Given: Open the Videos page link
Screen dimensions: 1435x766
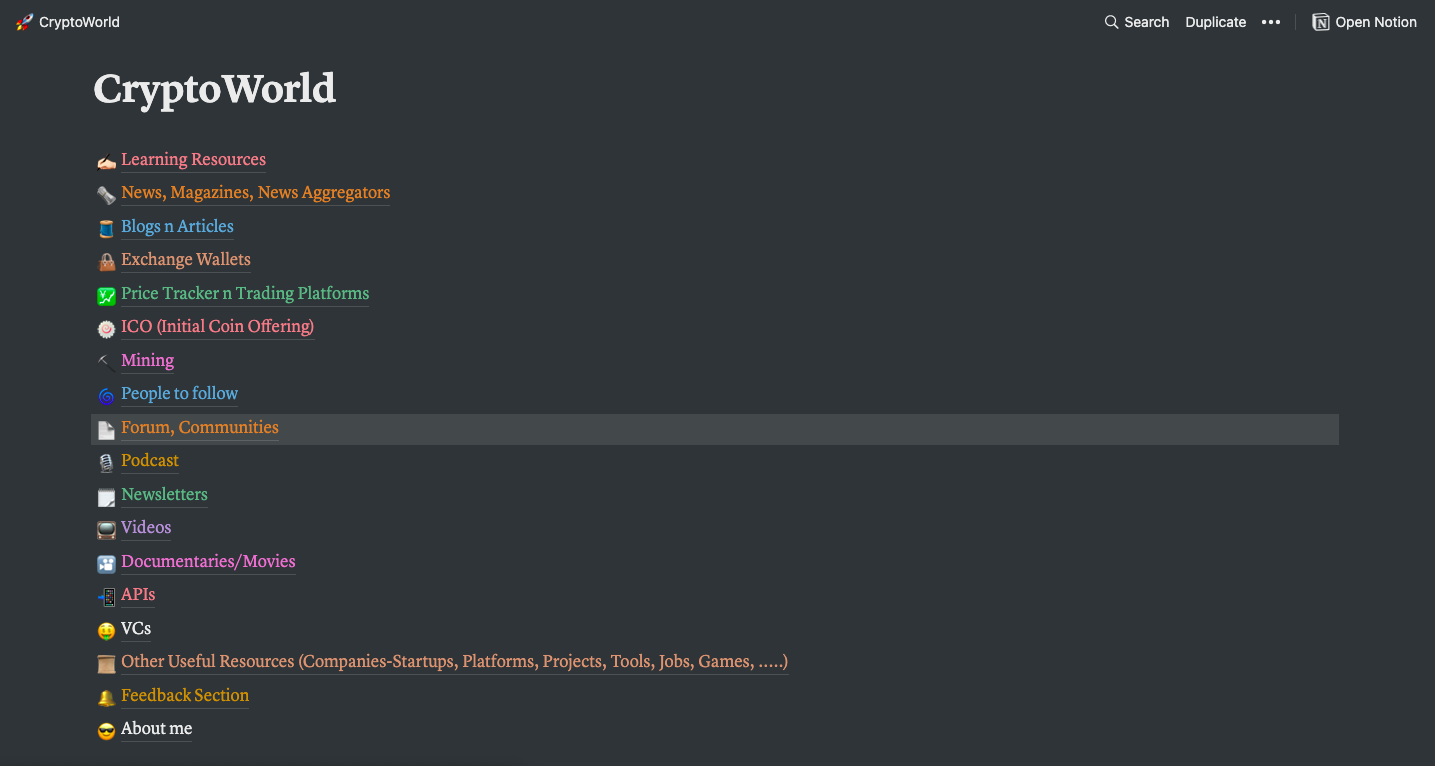Looking at the screenshot, I should (146, 528).
